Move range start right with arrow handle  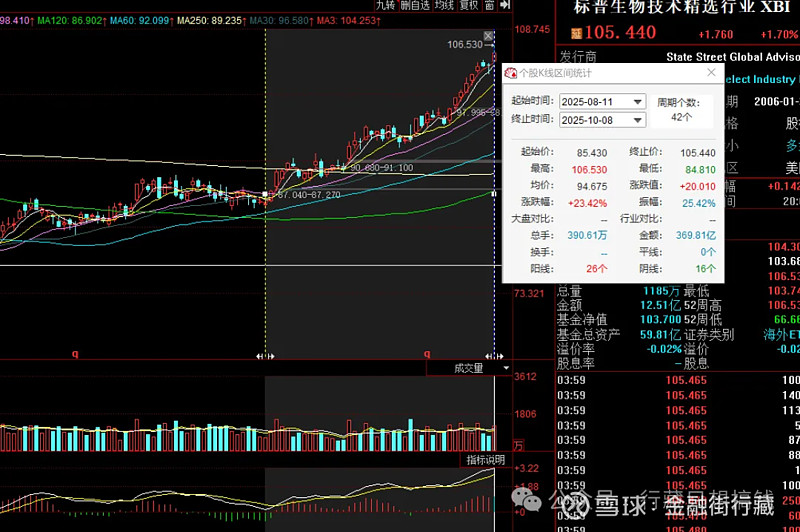point(270,356)
